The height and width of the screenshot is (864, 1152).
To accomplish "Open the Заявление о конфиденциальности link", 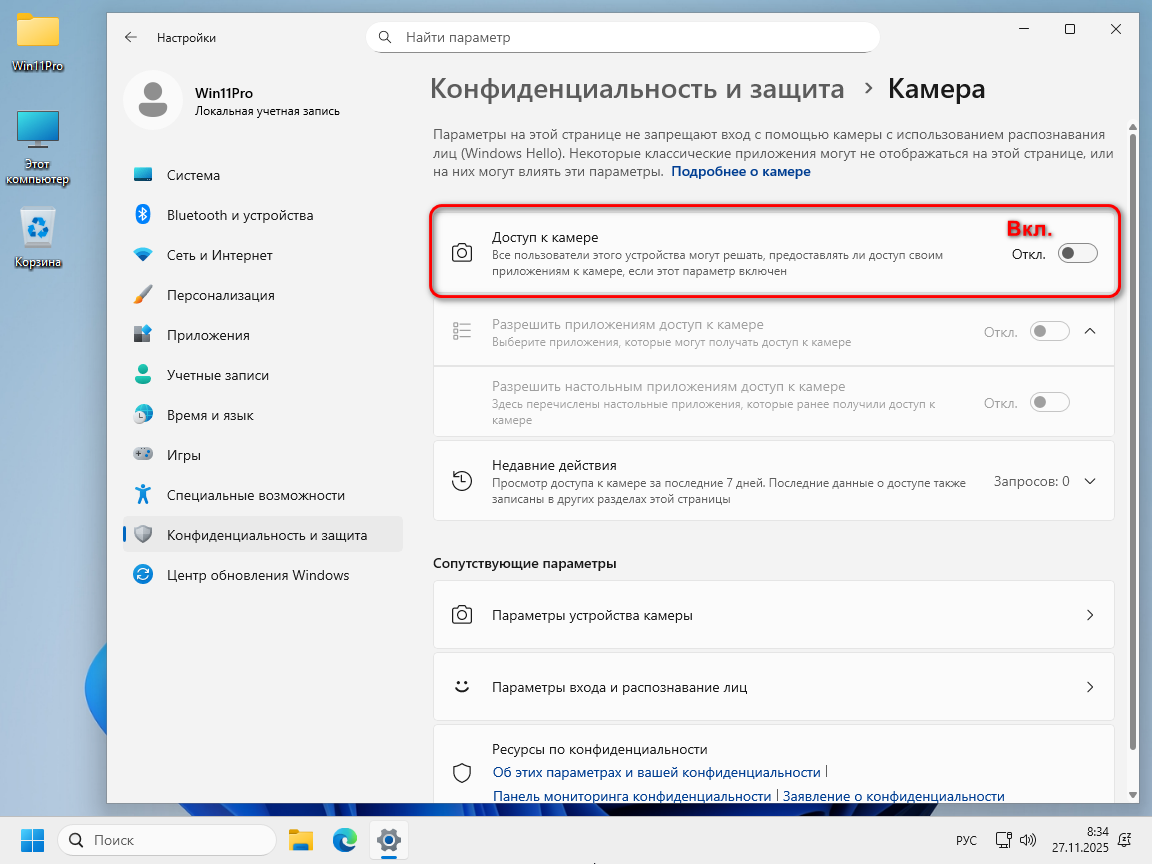I will [893, 796].
